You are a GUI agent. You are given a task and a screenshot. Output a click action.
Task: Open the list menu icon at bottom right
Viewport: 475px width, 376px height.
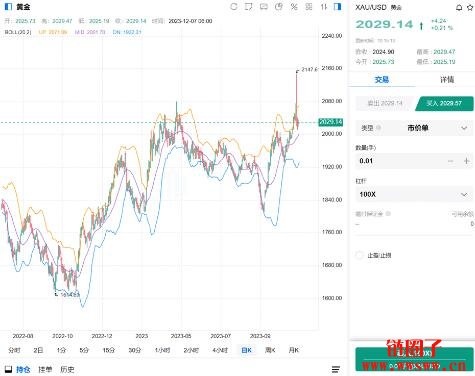336,369
